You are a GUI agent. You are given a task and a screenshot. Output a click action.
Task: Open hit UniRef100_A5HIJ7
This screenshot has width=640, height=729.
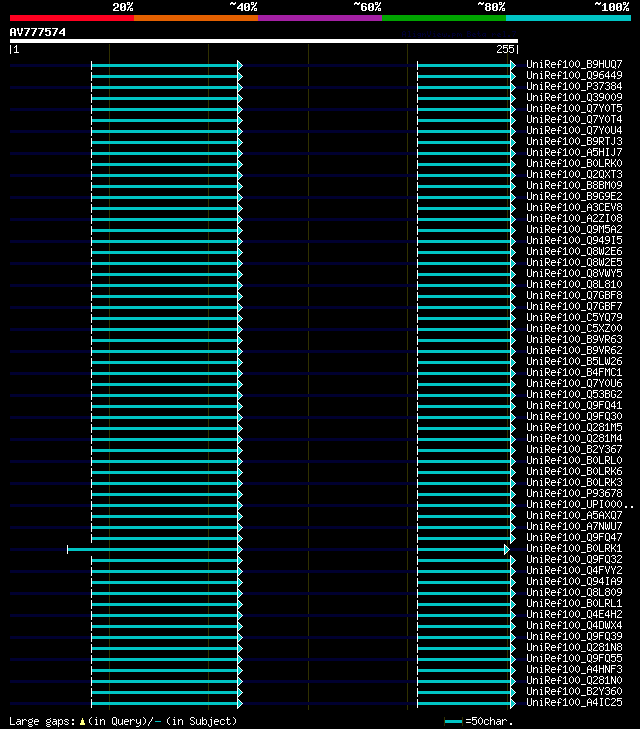point(574,152)
